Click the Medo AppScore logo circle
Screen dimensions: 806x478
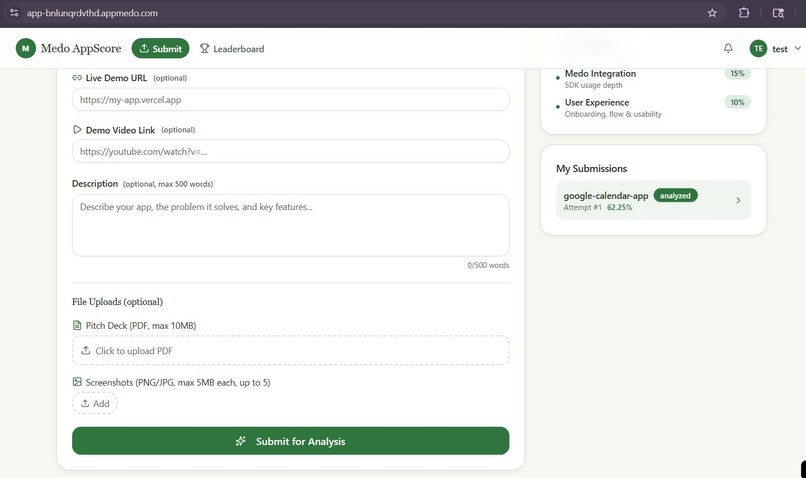[x=25, y=48]
